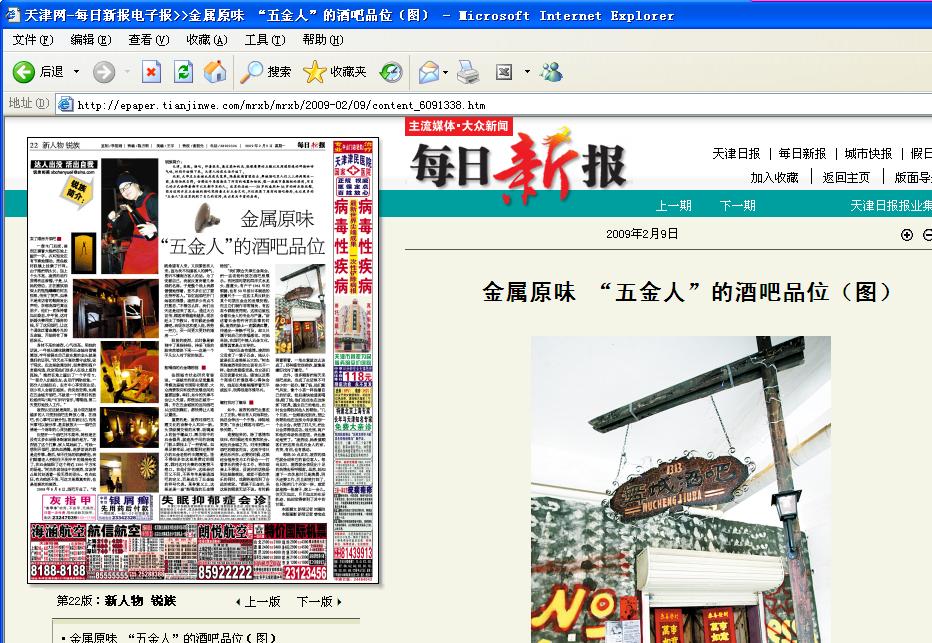Open the Messenger people icon

551,72
